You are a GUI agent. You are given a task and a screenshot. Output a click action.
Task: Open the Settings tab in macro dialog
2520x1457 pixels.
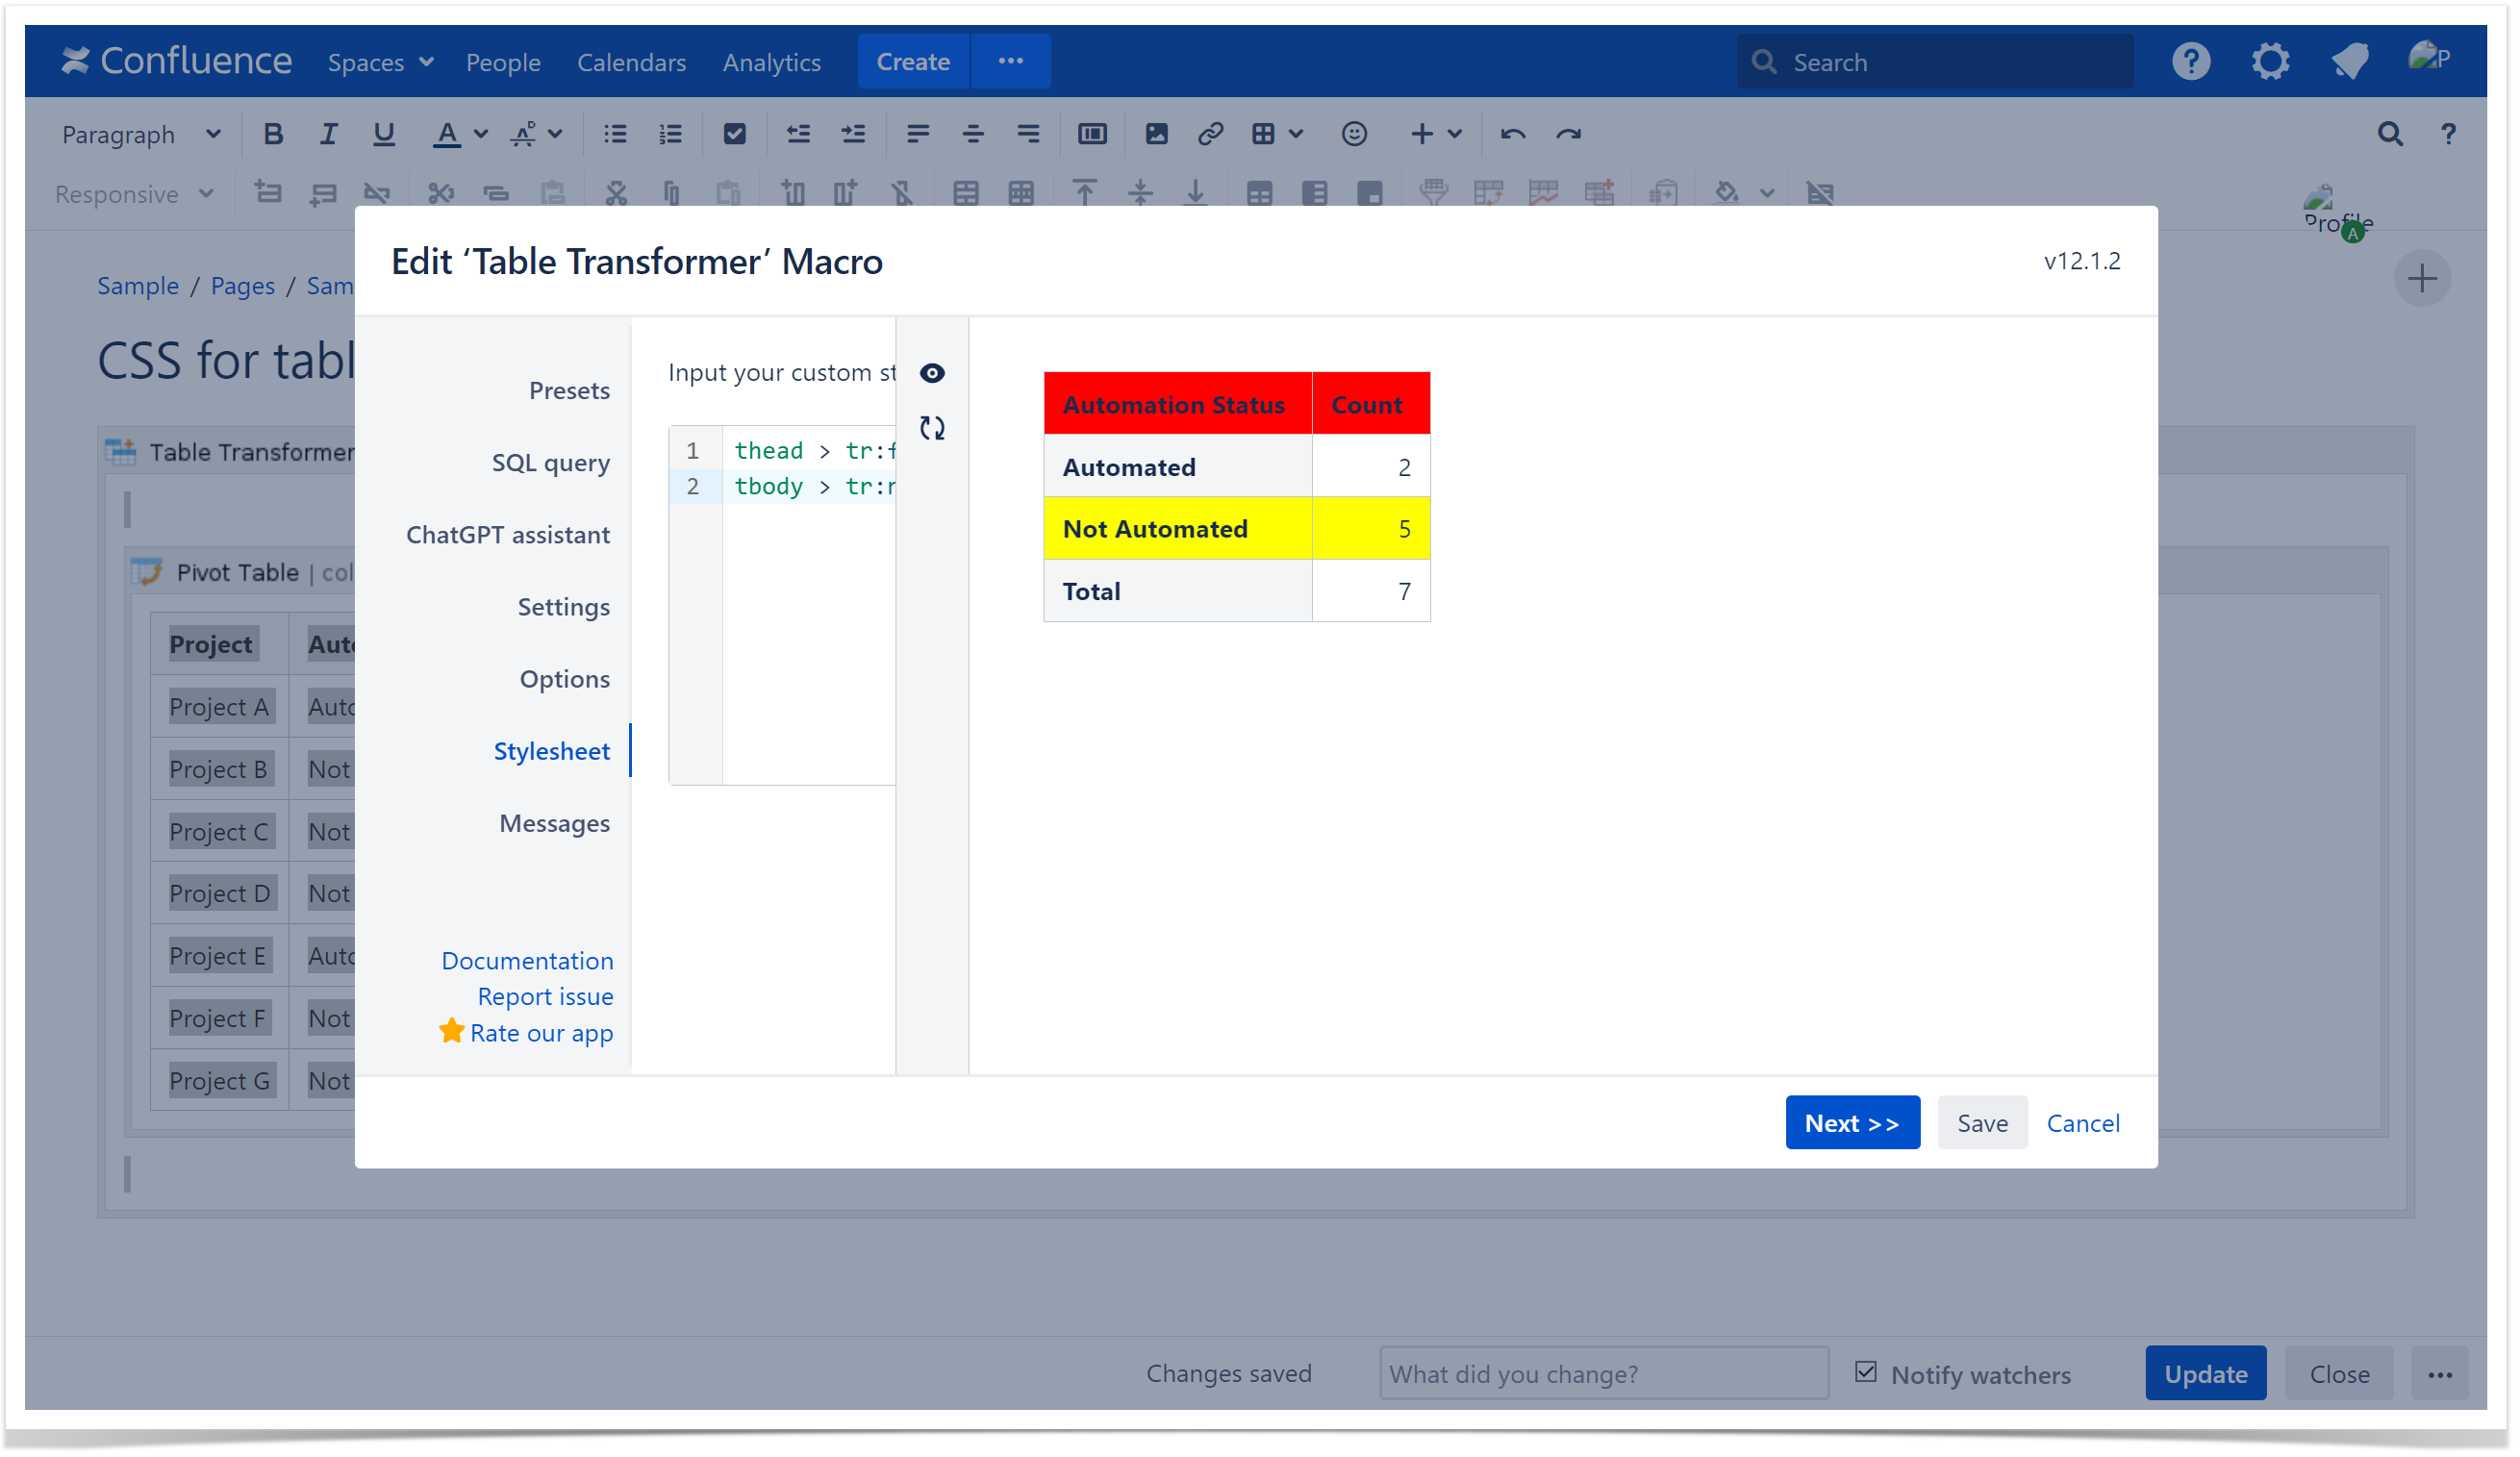(563, 606)
